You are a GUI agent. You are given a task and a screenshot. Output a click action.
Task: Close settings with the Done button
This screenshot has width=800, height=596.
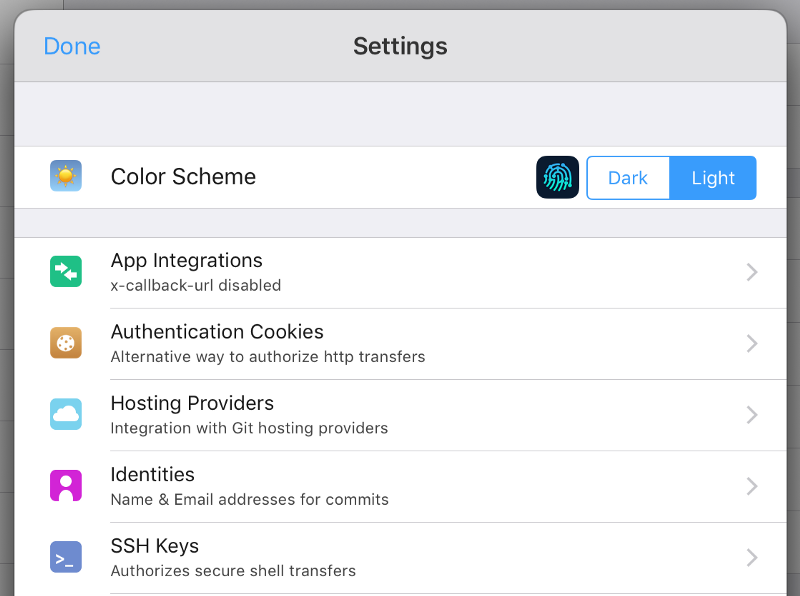tap(72, 46)
